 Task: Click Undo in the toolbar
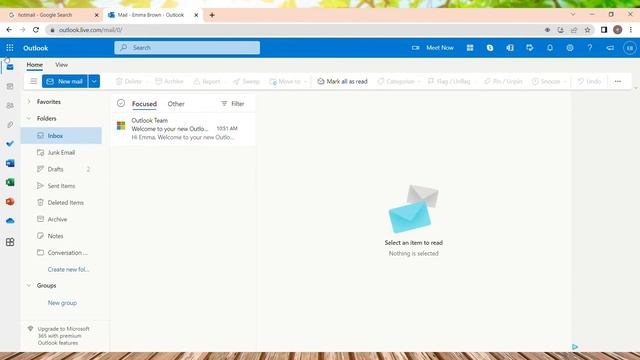tap(589, 81)
